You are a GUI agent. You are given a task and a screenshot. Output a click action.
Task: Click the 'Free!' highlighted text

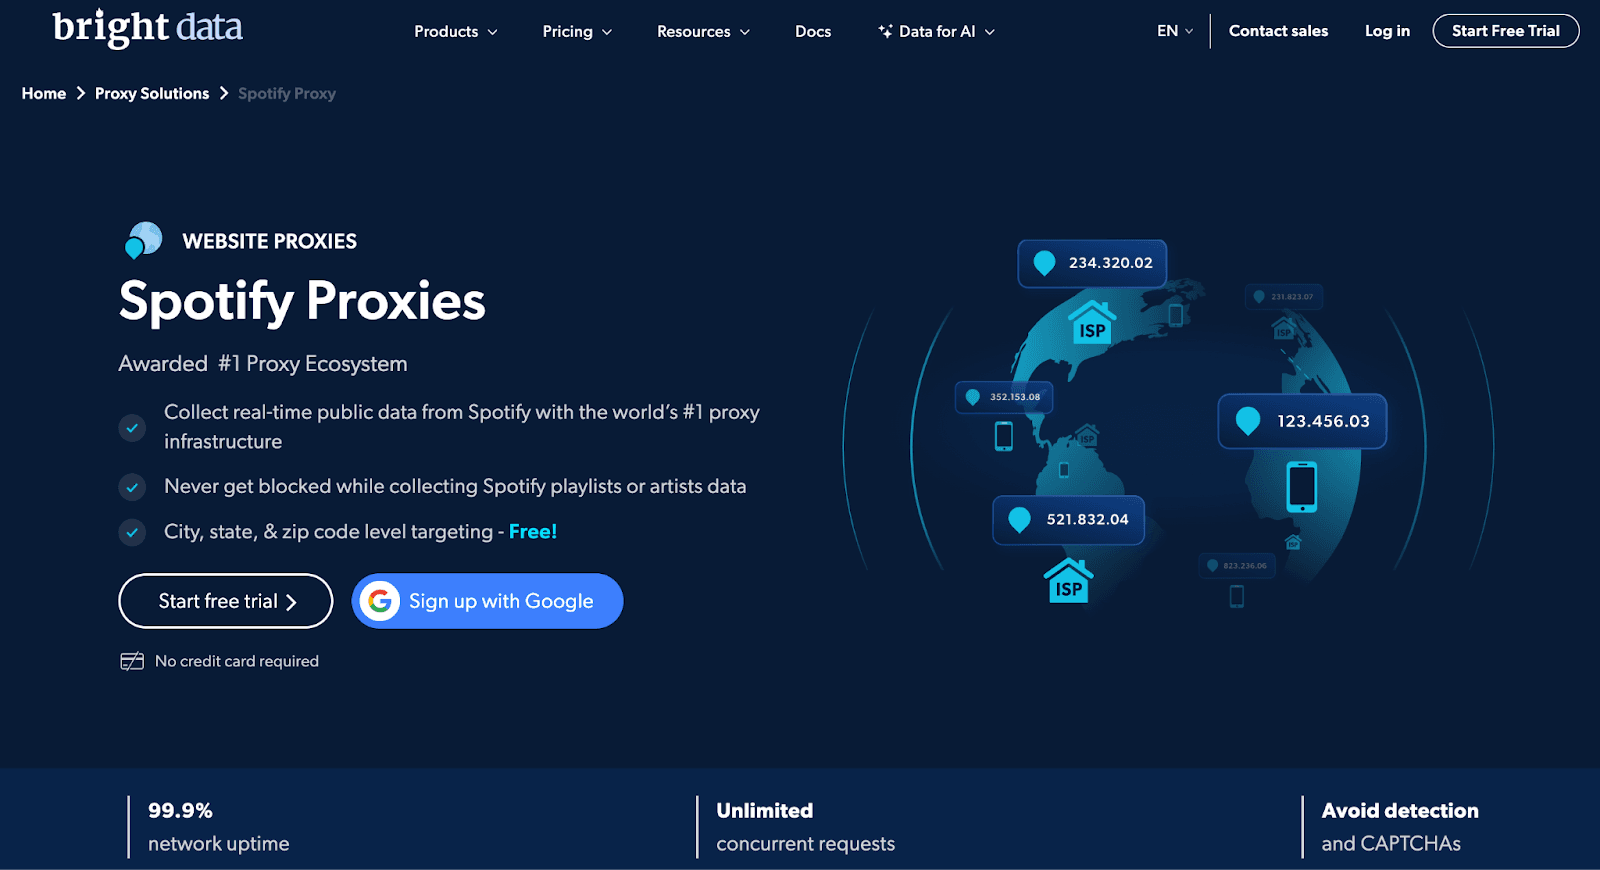(x=533, y=532)
